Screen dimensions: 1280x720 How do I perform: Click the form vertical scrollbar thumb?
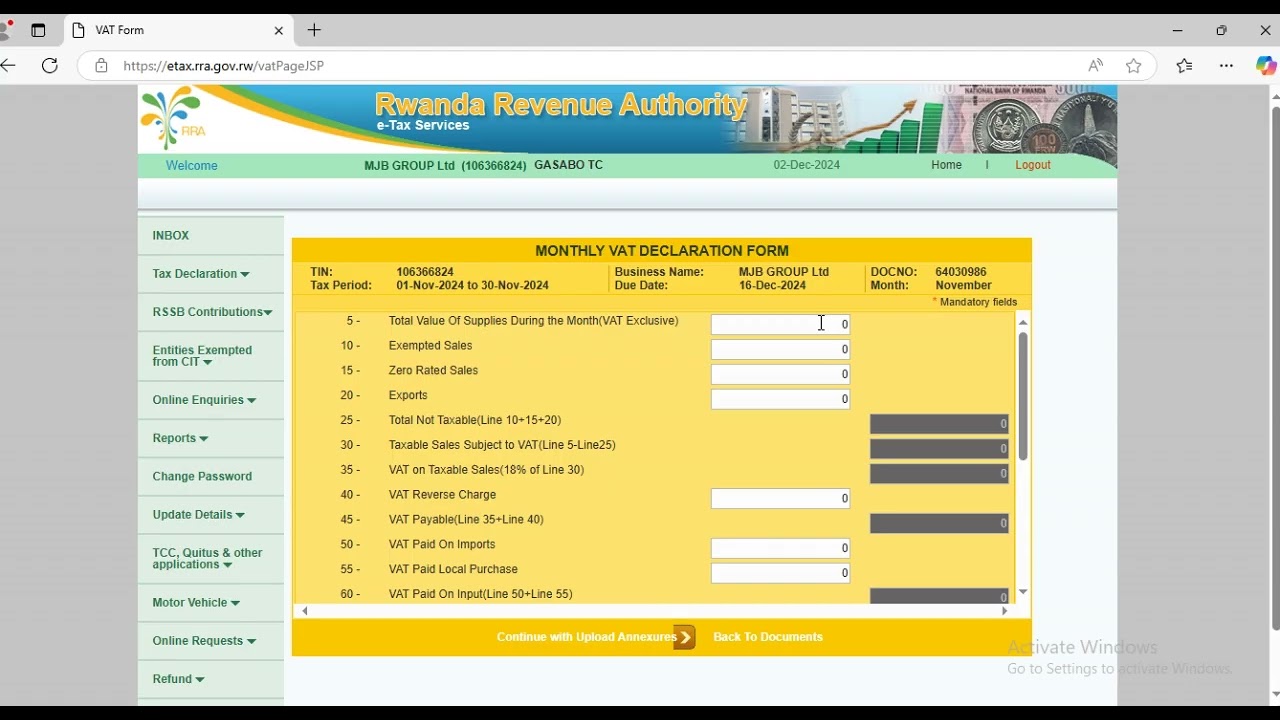point(1023,396)
